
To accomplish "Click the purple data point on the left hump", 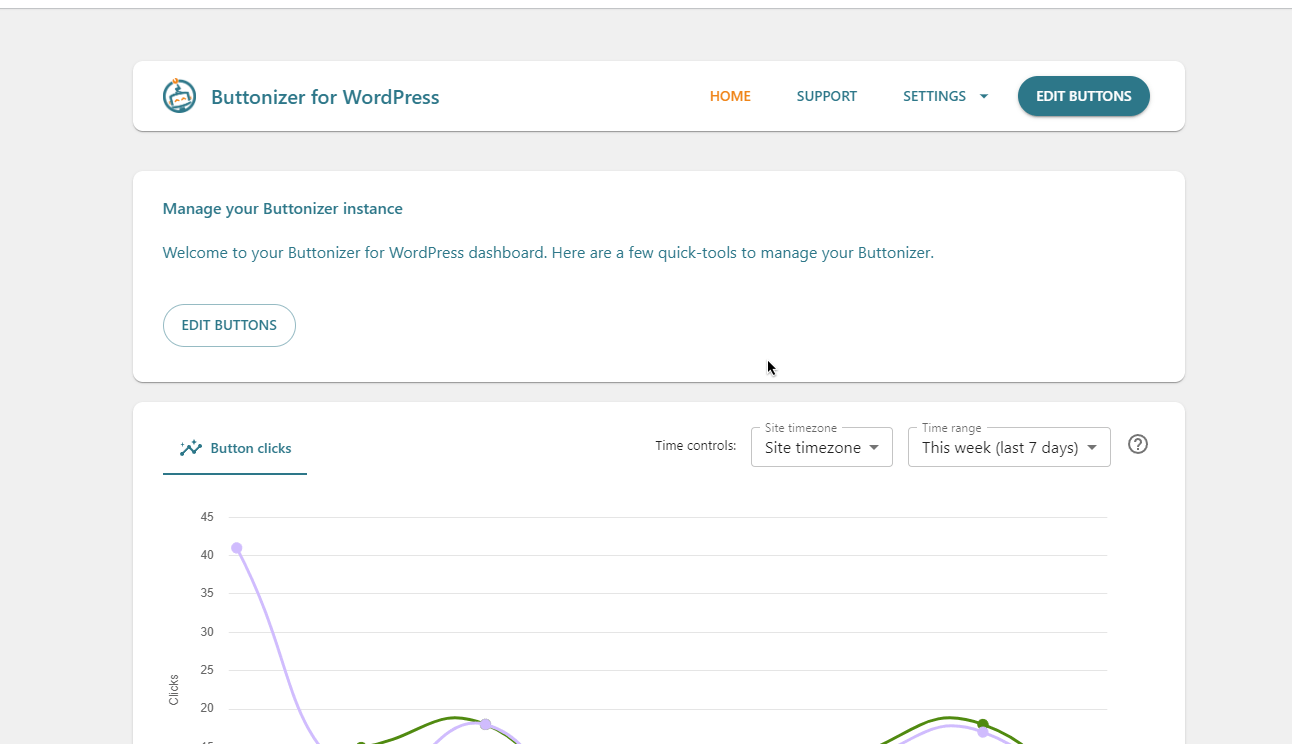I will tap(486, 724).
